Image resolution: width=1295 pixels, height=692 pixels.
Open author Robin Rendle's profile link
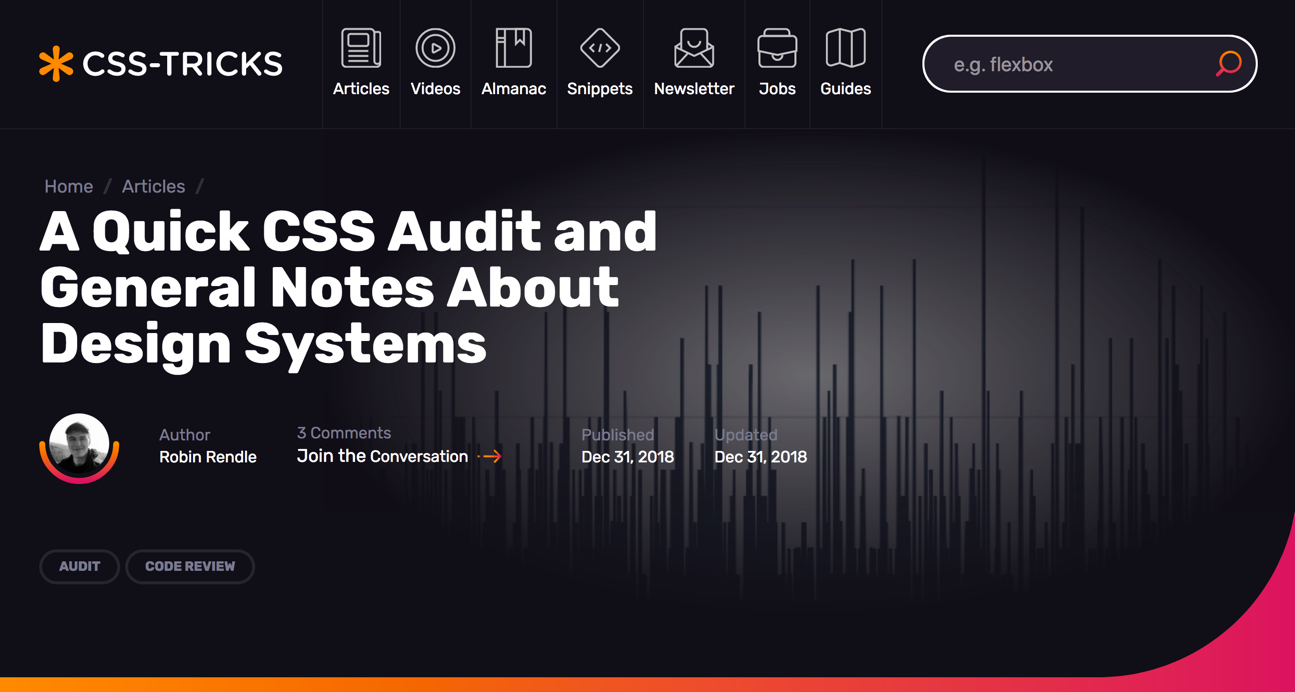(x=208, y=457)
